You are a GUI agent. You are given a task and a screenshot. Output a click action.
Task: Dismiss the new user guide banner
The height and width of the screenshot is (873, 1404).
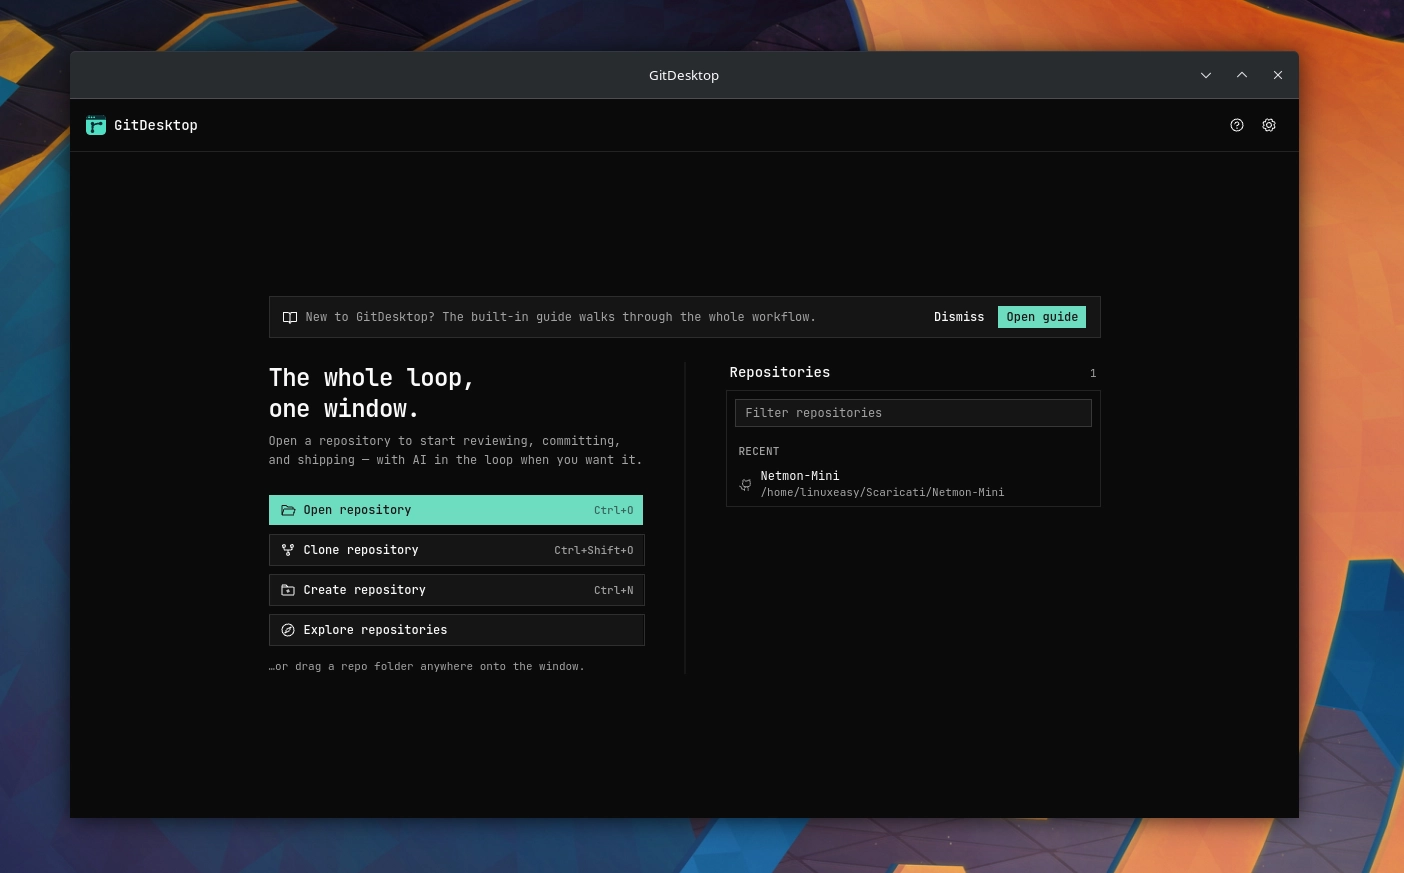click(959, 317)
